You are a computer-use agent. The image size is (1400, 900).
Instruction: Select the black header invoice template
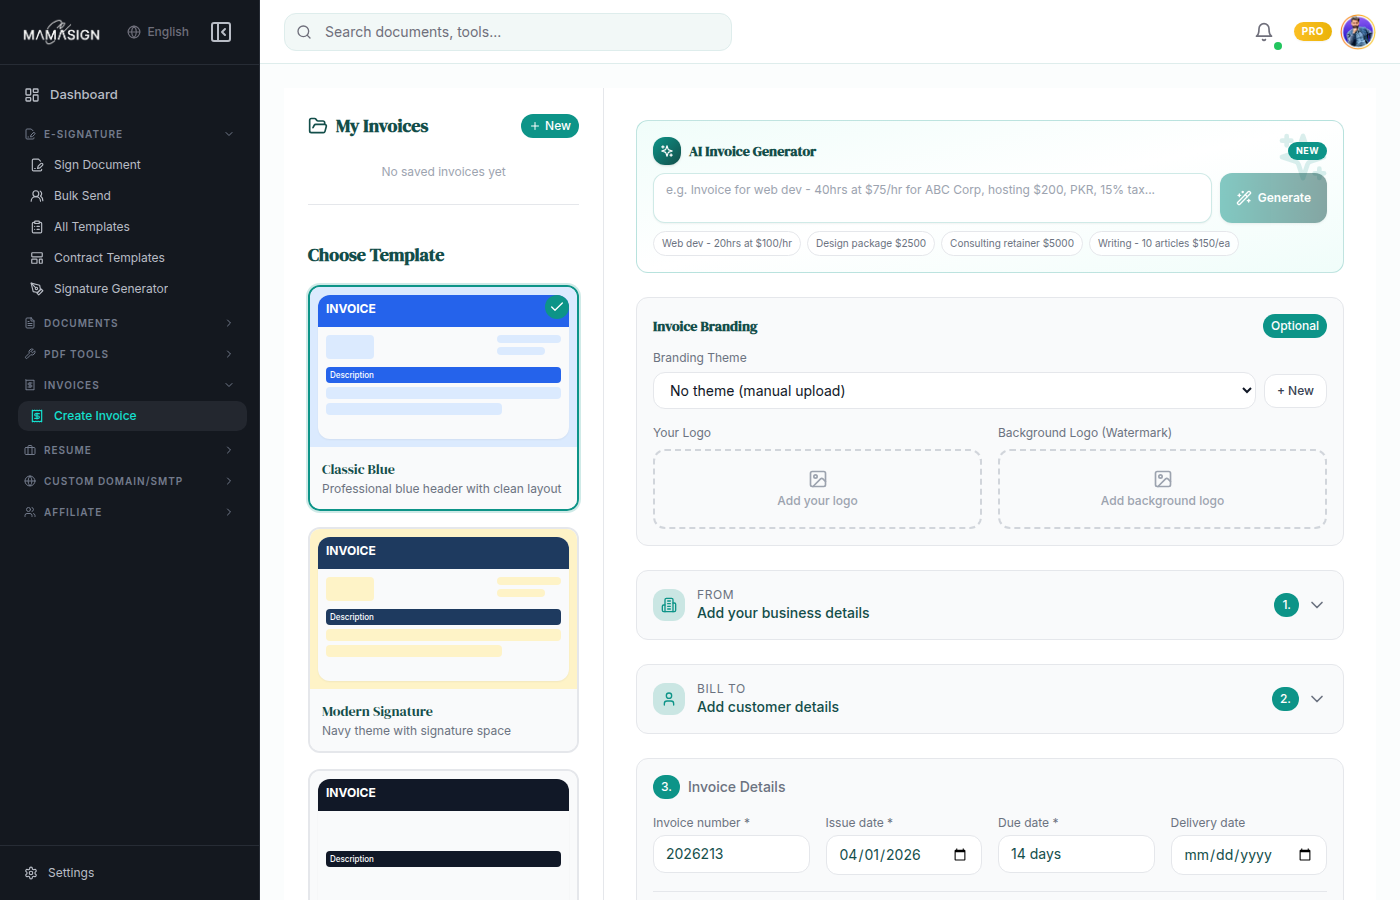pyautogui.click(x=443, y=835)
